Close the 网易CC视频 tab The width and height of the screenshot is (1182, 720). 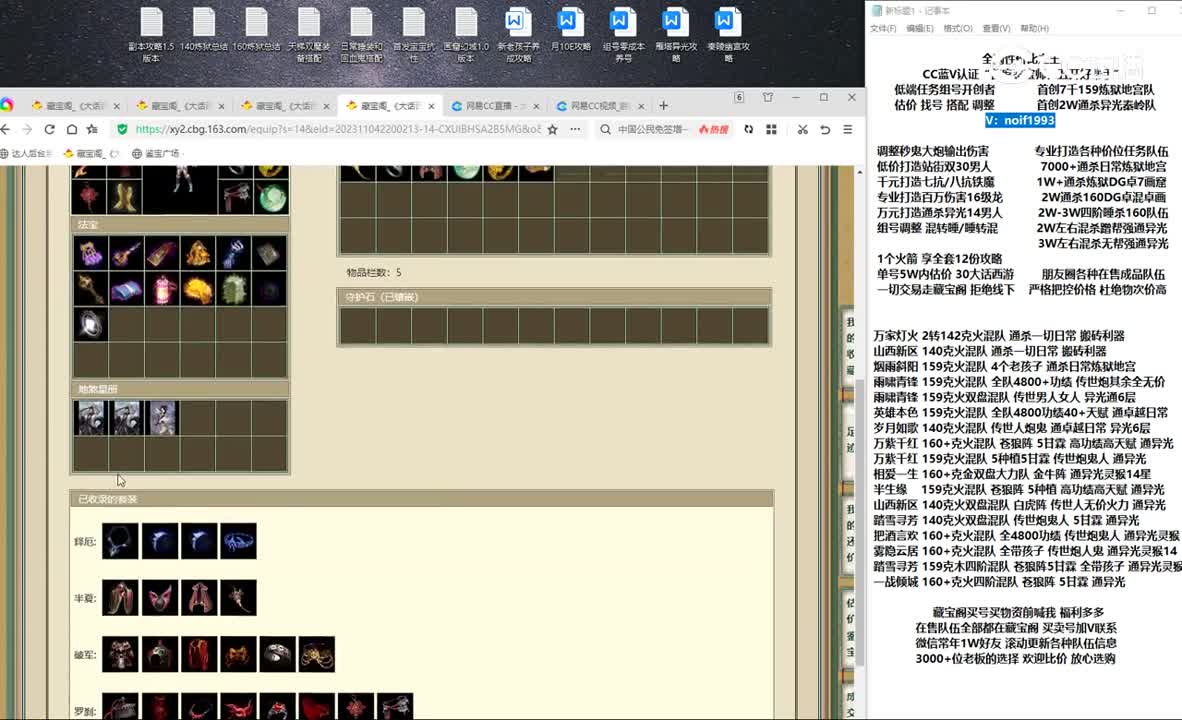[642, 106]
